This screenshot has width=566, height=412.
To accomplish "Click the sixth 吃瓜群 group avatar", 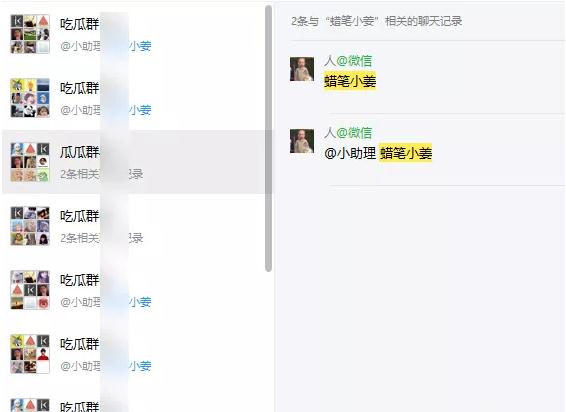I will (x=30, y=354).
